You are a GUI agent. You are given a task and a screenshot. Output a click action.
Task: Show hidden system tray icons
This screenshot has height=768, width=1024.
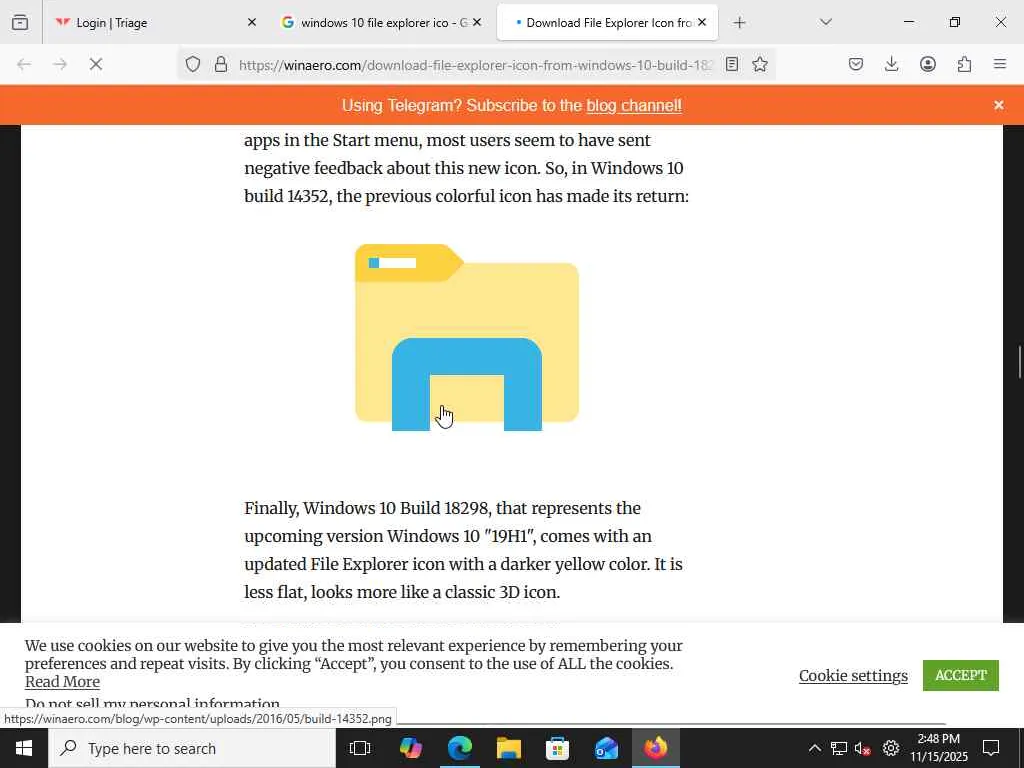point(814,748)
